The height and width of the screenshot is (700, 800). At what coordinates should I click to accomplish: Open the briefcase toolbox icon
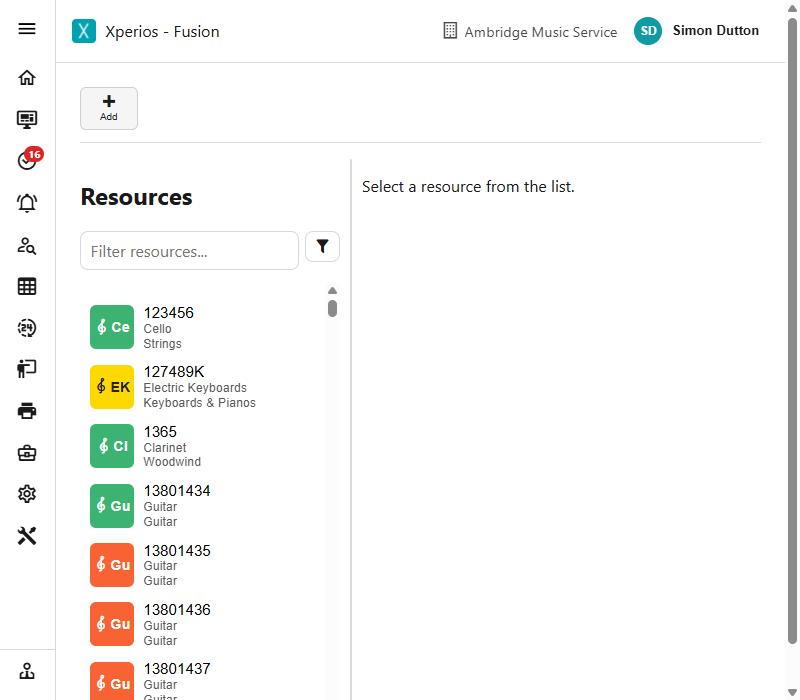point(27,453)
